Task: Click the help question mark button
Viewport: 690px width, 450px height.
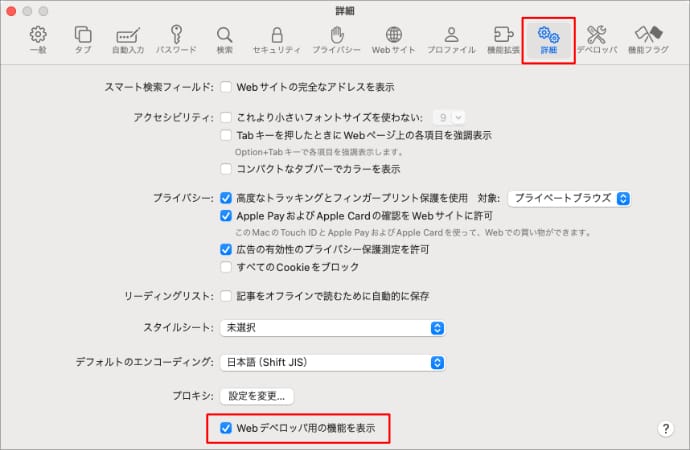Action: (x=666, y=428)
